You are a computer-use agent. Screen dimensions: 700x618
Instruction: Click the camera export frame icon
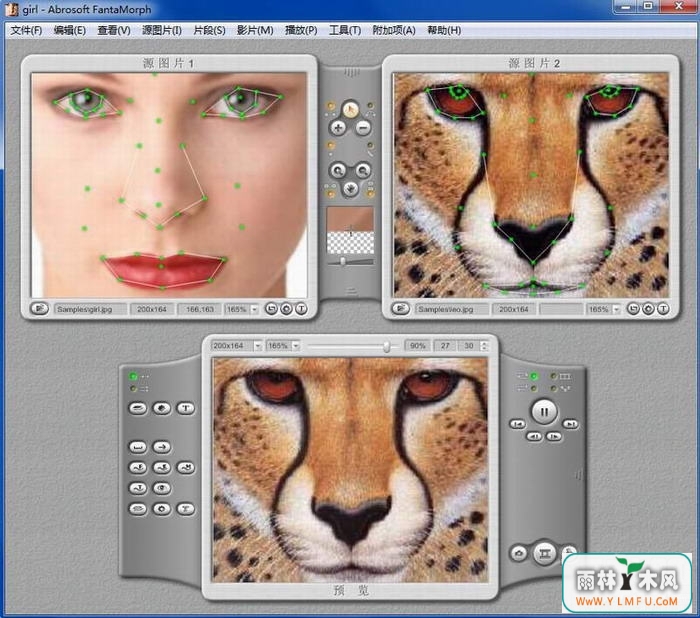pos(519,553)
